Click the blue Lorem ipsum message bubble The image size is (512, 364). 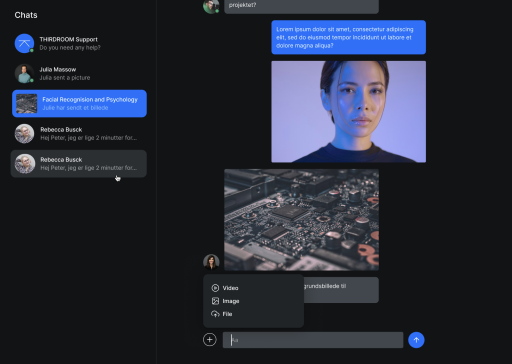349,37
